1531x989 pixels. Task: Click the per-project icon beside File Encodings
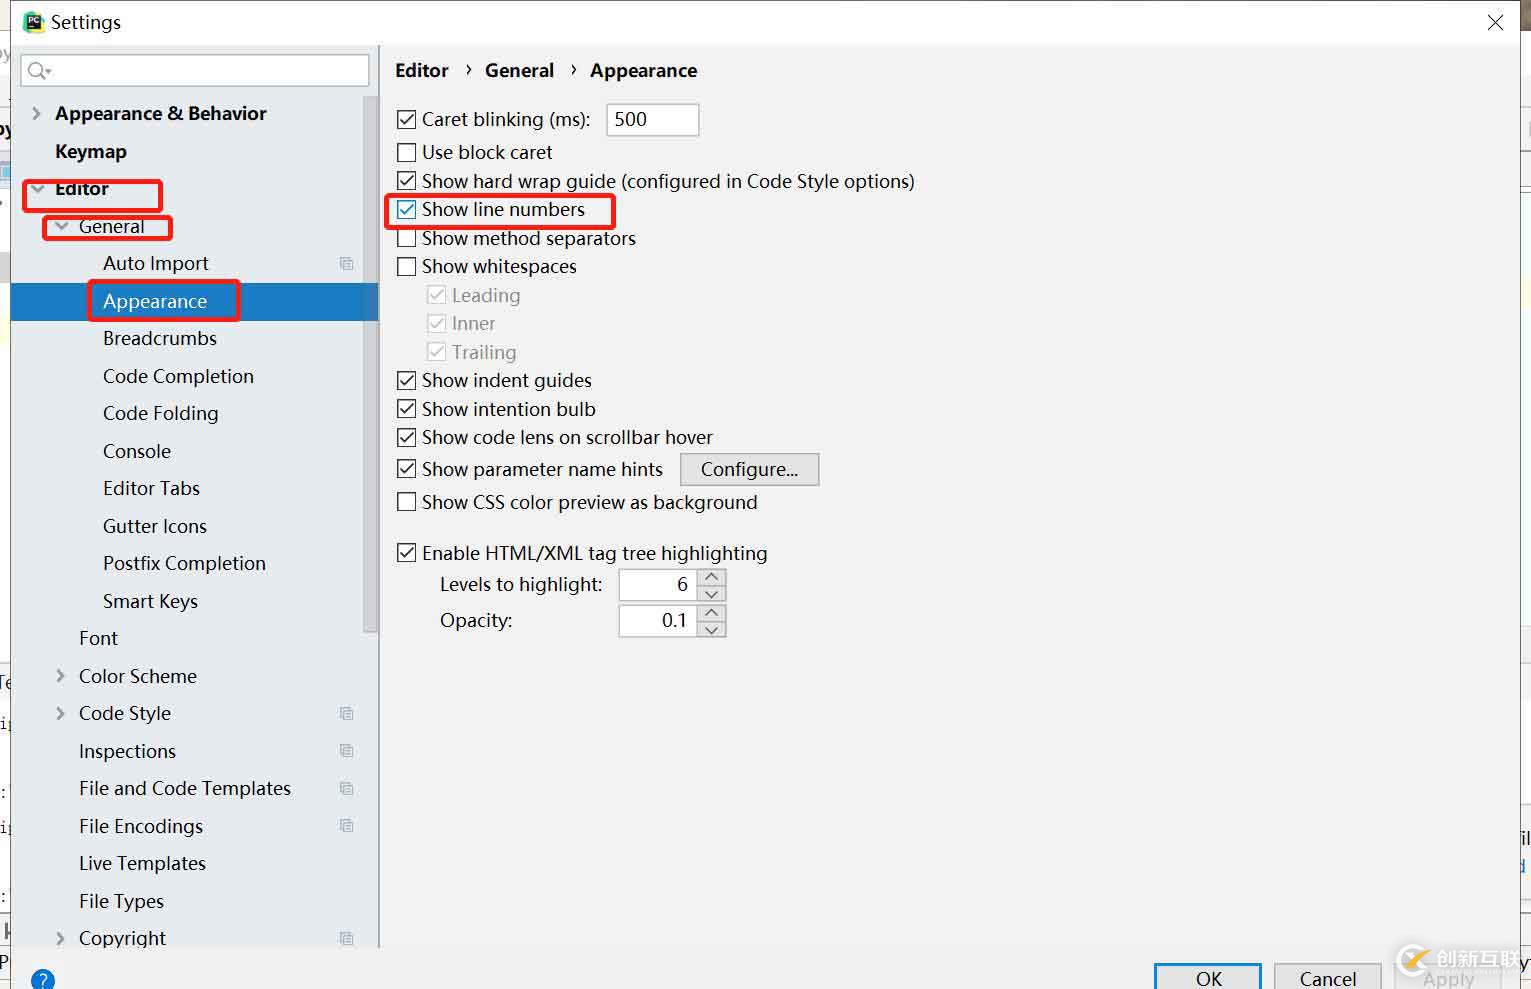click(347, 826)
